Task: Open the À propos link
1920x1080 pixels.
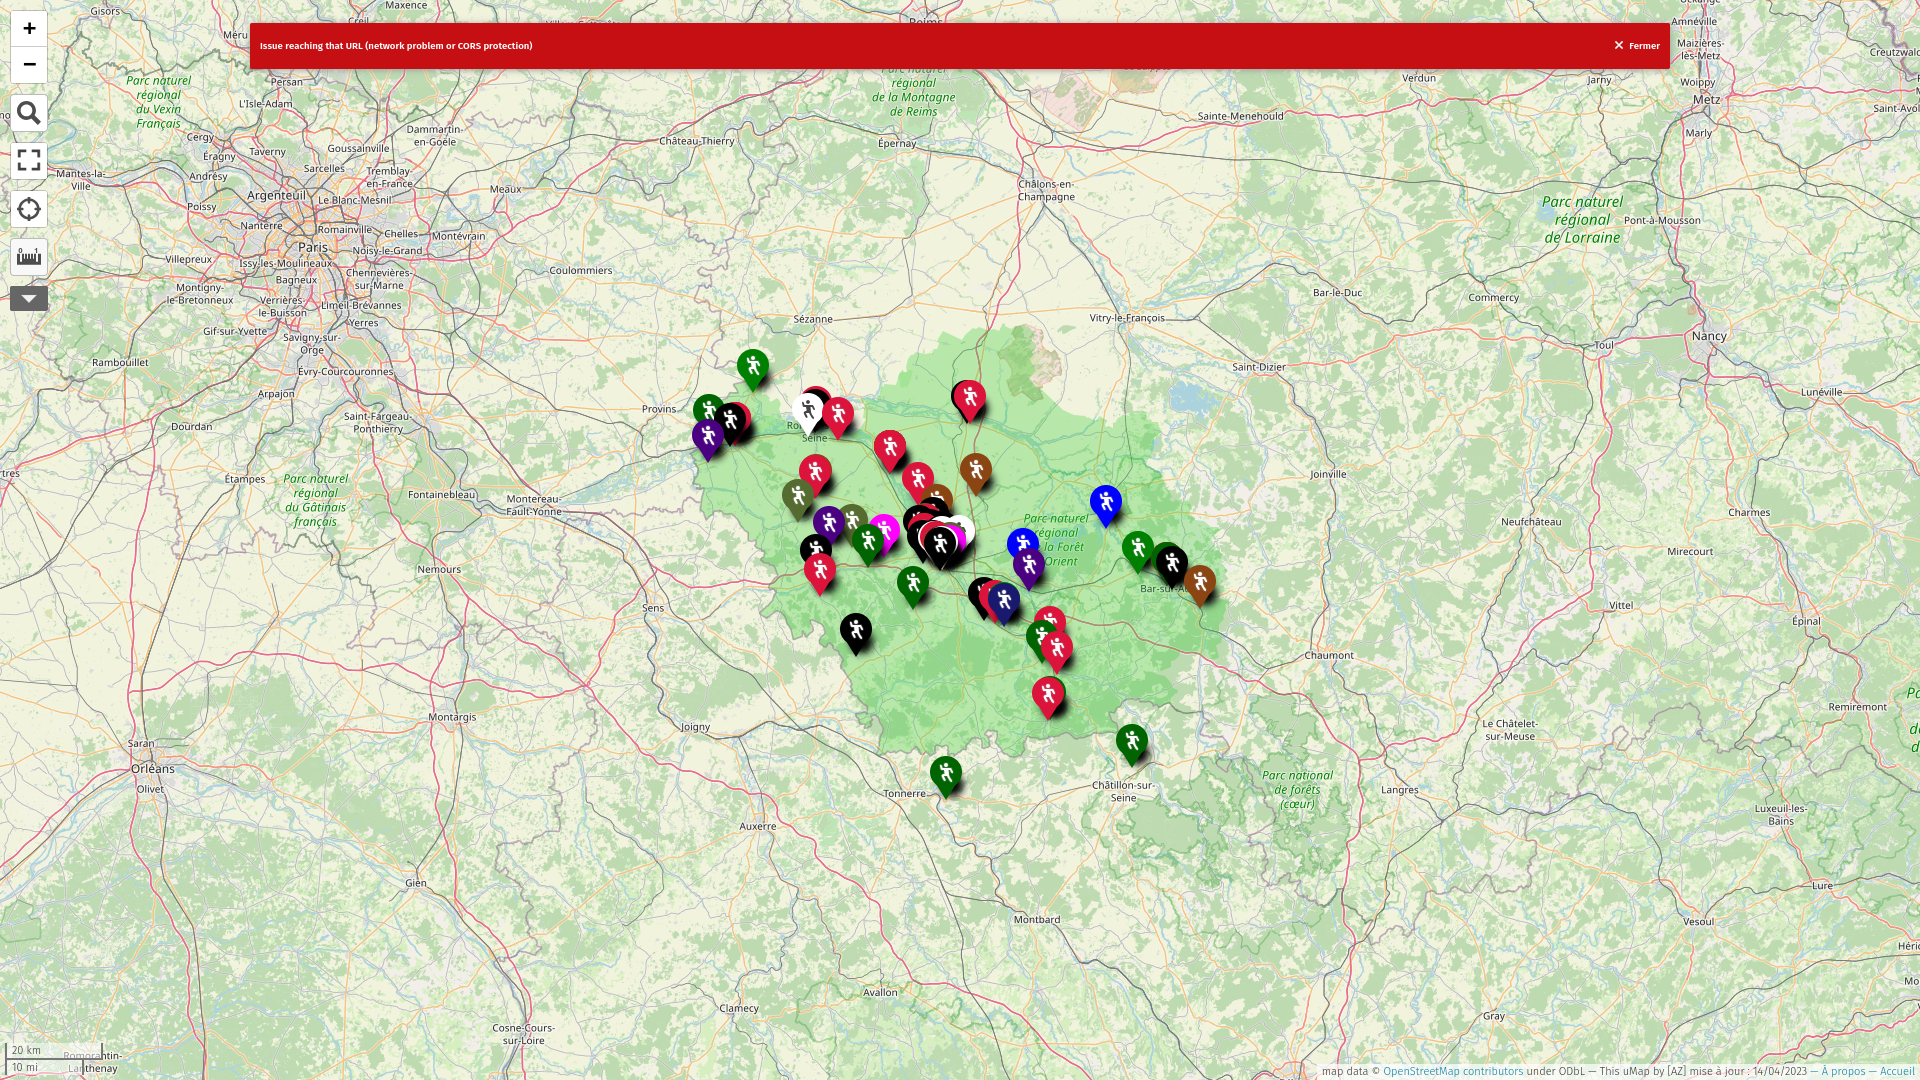Action: coord(1842,1071)
